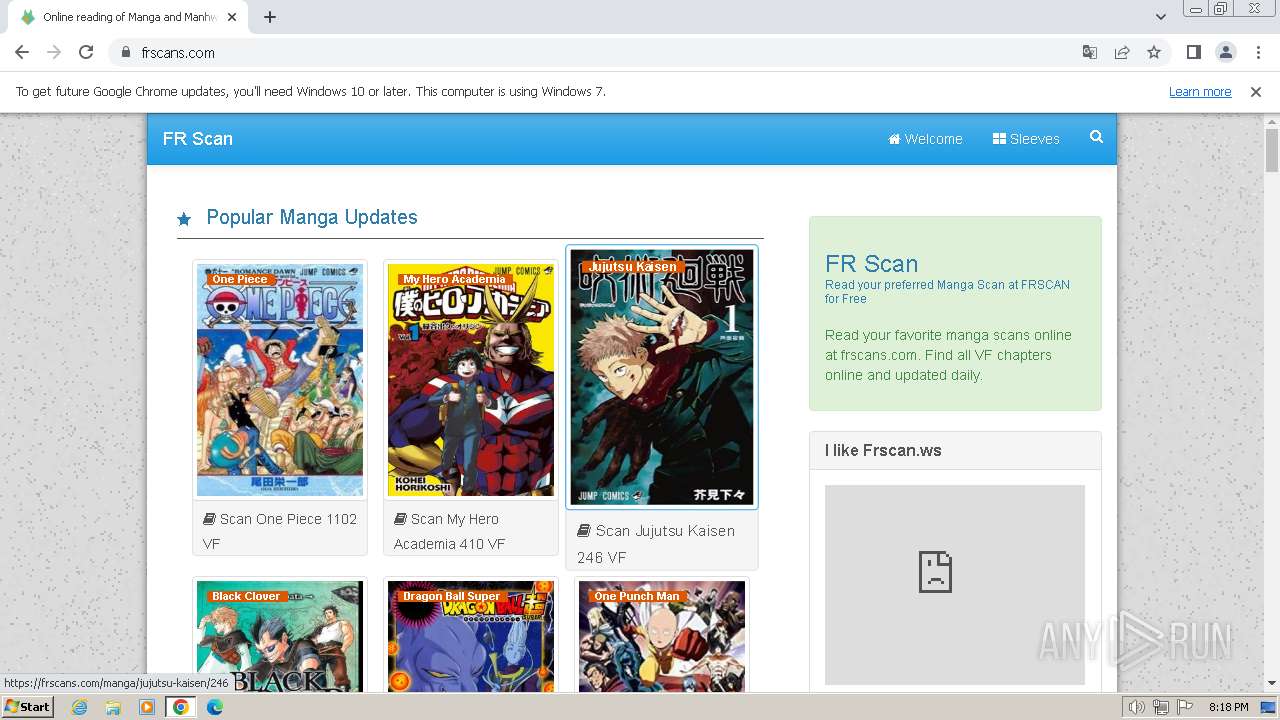
Task: Open File Explorer folder on taskbar
Action: point(113,707)
